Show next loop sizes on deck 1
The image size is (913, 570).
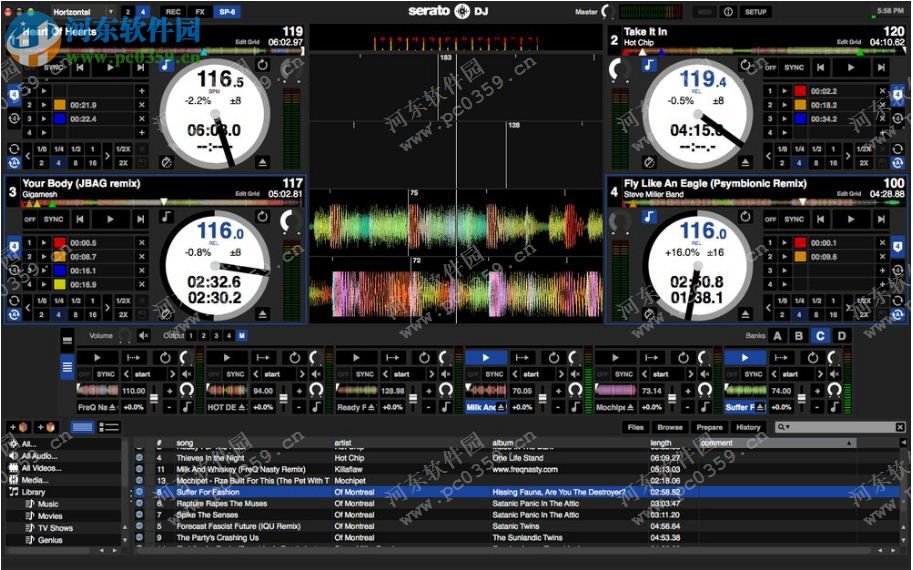pos(107,156)
